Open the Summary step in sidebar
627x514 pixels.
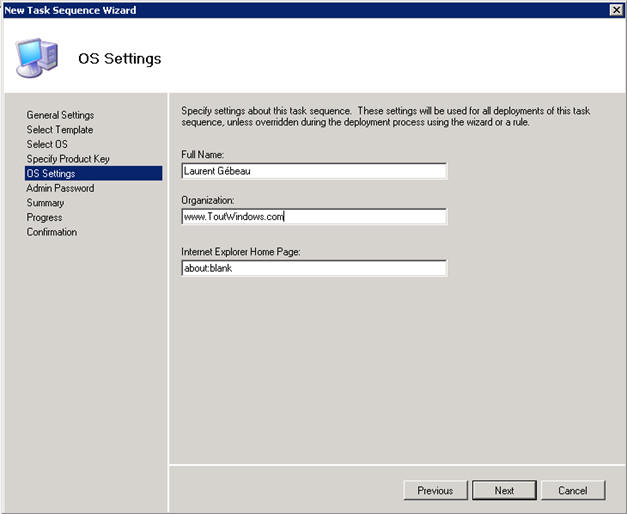(46, 203)
